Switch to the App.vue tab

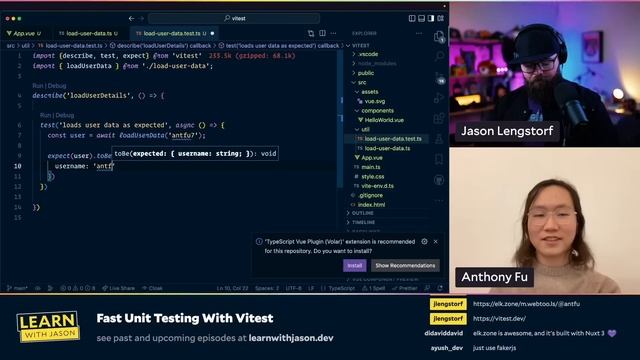pos(24,33)
